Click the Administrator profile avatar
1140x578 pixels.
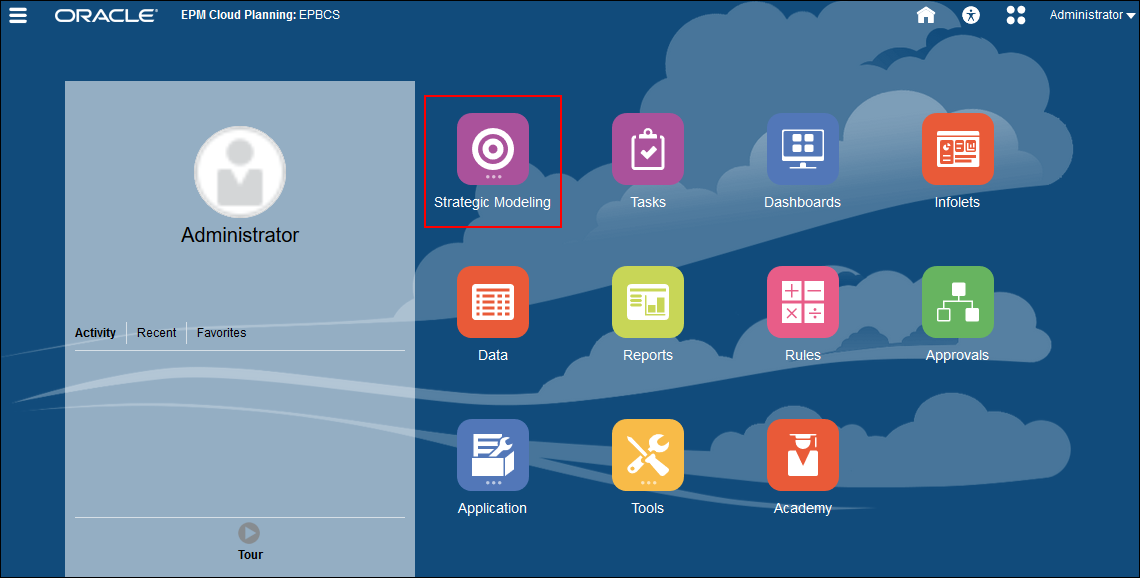(x=240, y=172)
